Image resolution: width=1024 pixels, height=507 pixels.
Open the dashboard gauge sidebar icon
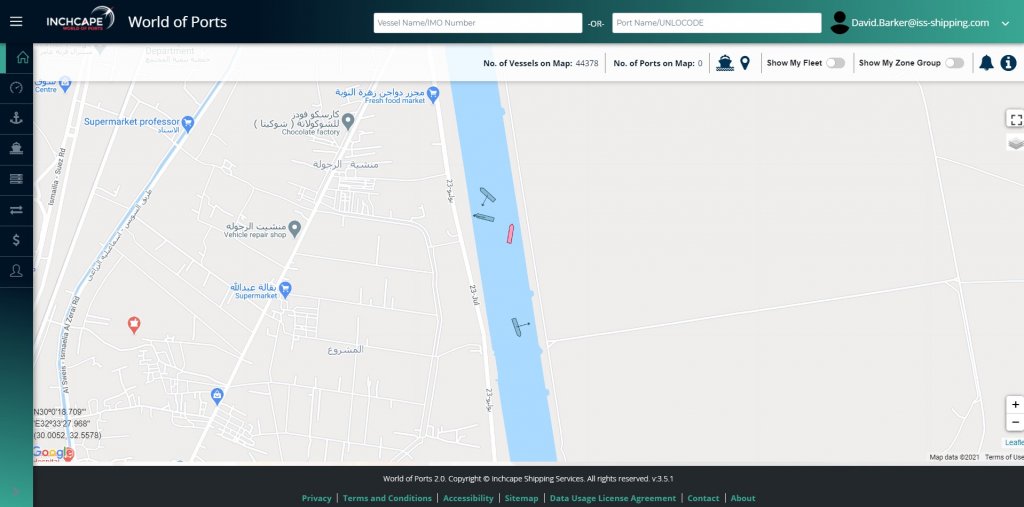point(16,88)
